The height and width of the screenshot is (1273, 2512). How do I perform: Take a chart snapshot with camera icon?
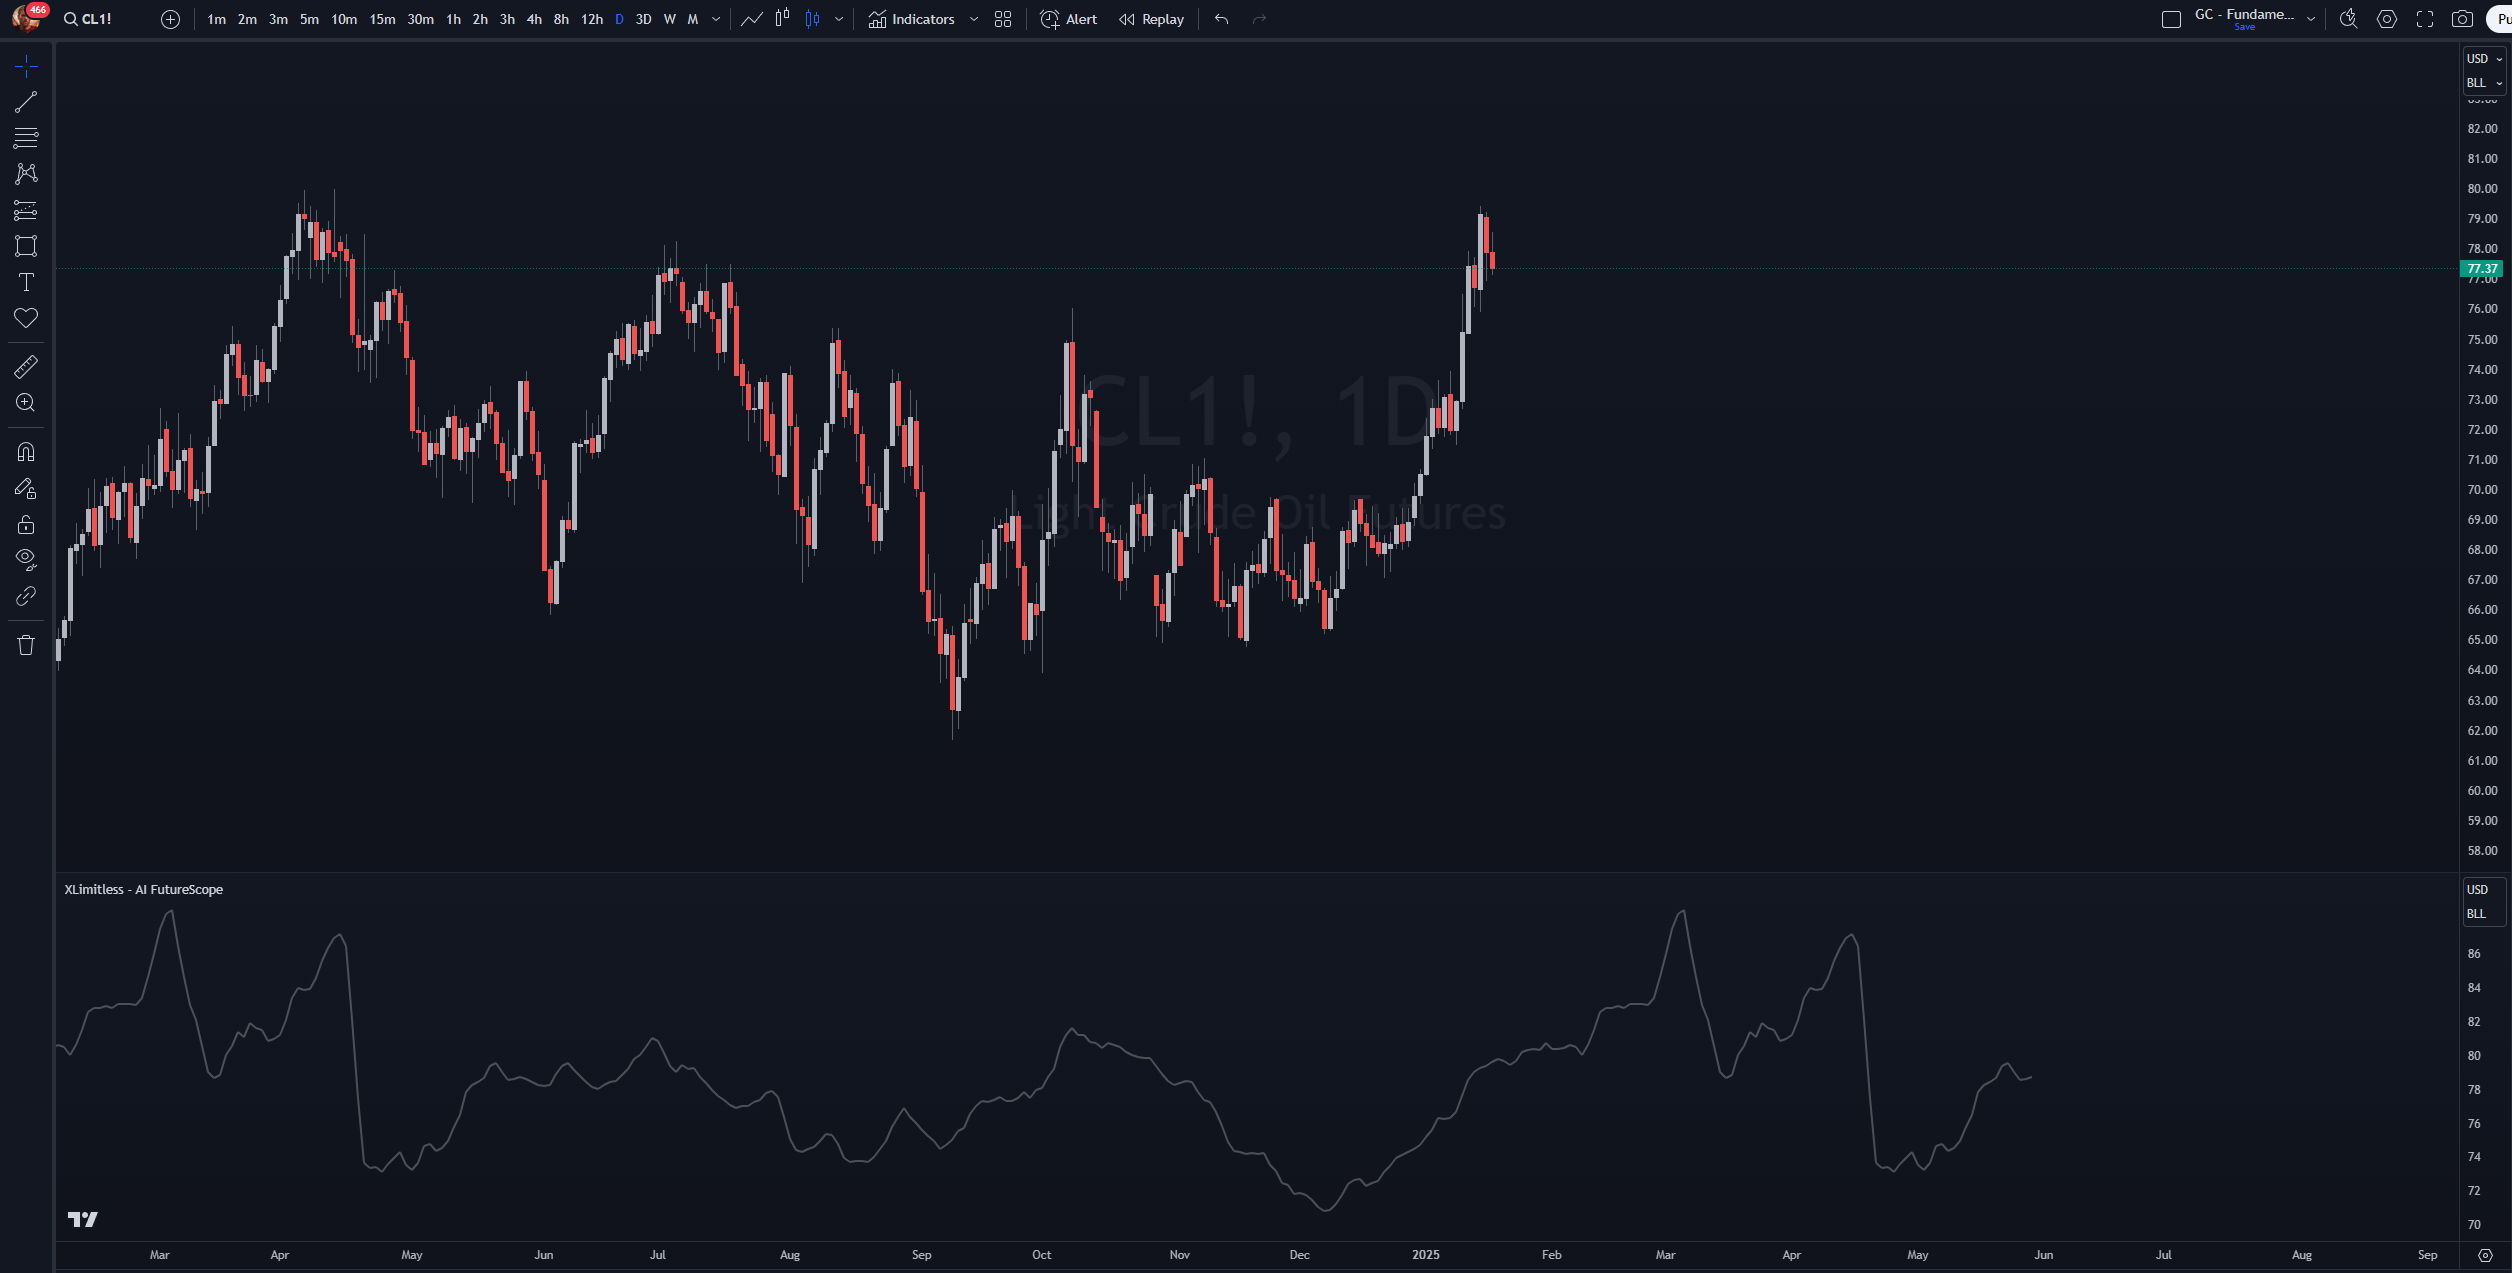(x=2462, y=19)
